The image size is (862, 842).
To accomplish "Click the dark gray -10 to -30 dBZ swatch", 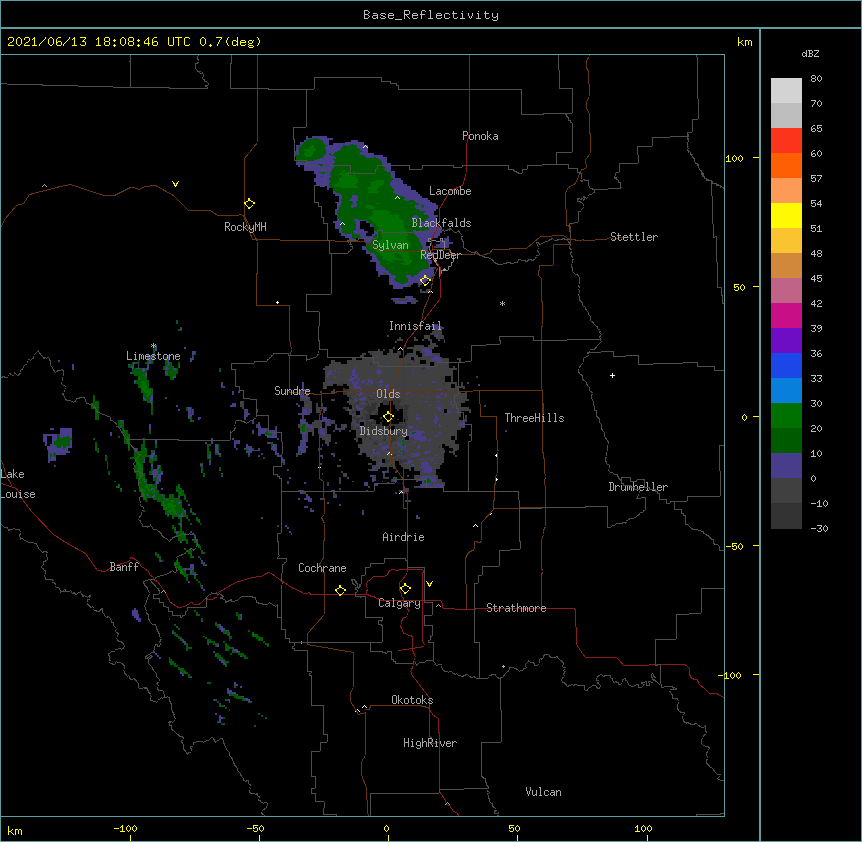I will (x=786, y=516).
